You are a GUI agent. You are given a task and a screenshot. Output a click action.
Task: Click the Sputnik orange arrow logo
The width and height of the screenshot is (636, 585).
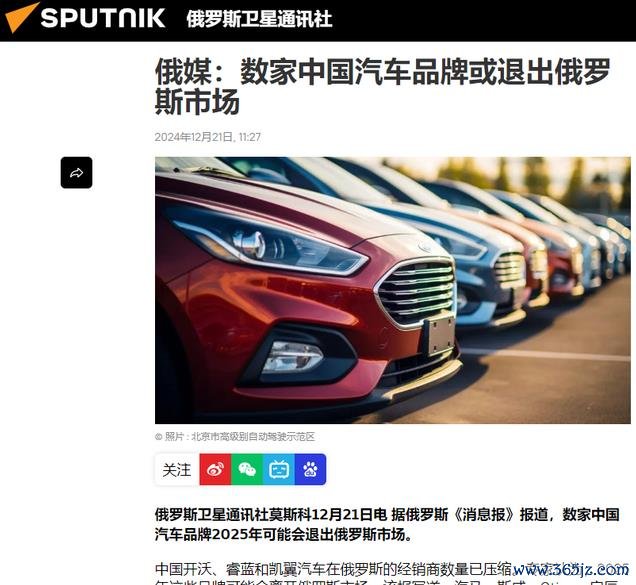tap(21, 17)
